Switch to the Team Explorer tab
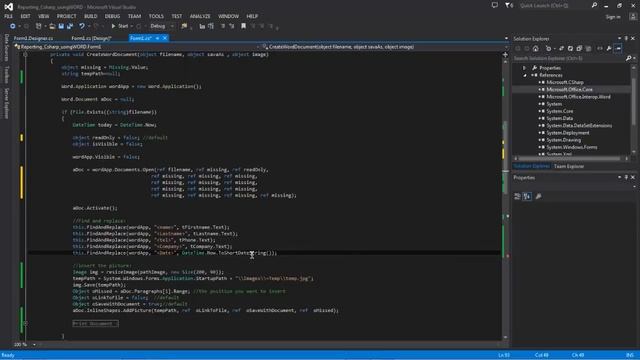The height and width of the screenshot is (360, 640). click(x=569, y=167)
